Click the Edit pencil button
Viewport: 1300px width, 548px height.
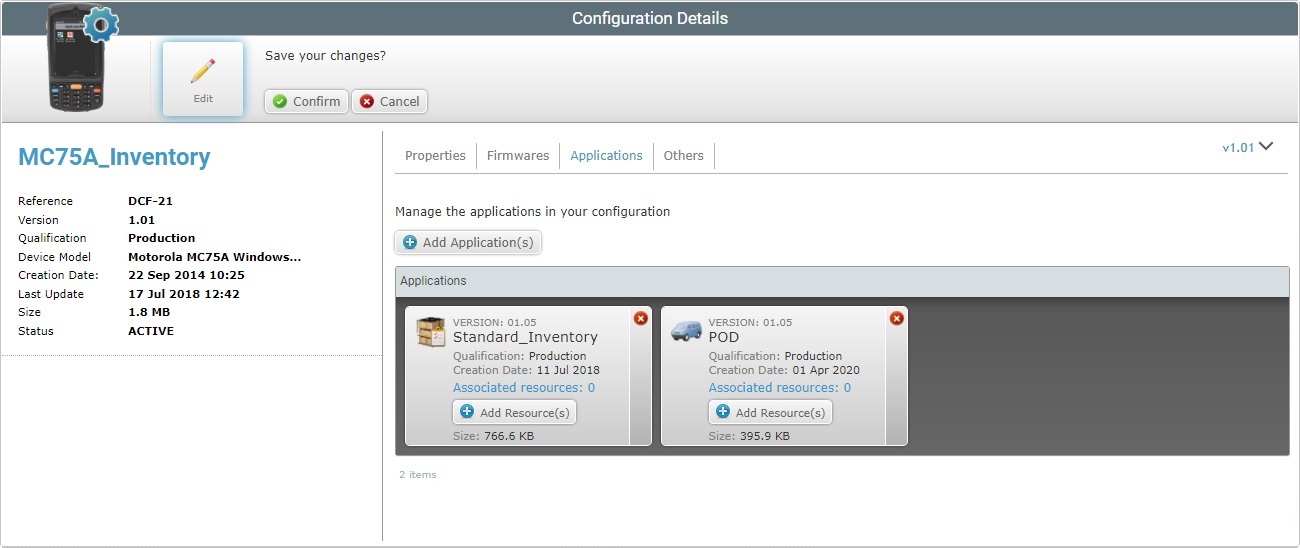[x=203, y=78]
